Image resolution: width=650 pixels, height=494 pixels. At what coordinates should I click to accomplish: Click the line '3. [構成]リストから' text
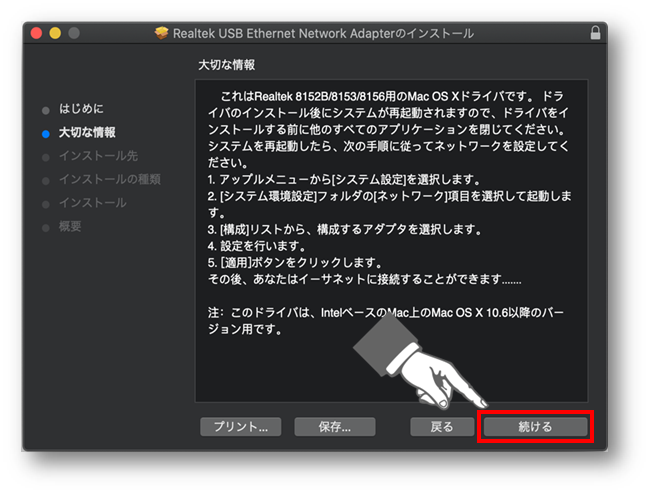[344, 229]
